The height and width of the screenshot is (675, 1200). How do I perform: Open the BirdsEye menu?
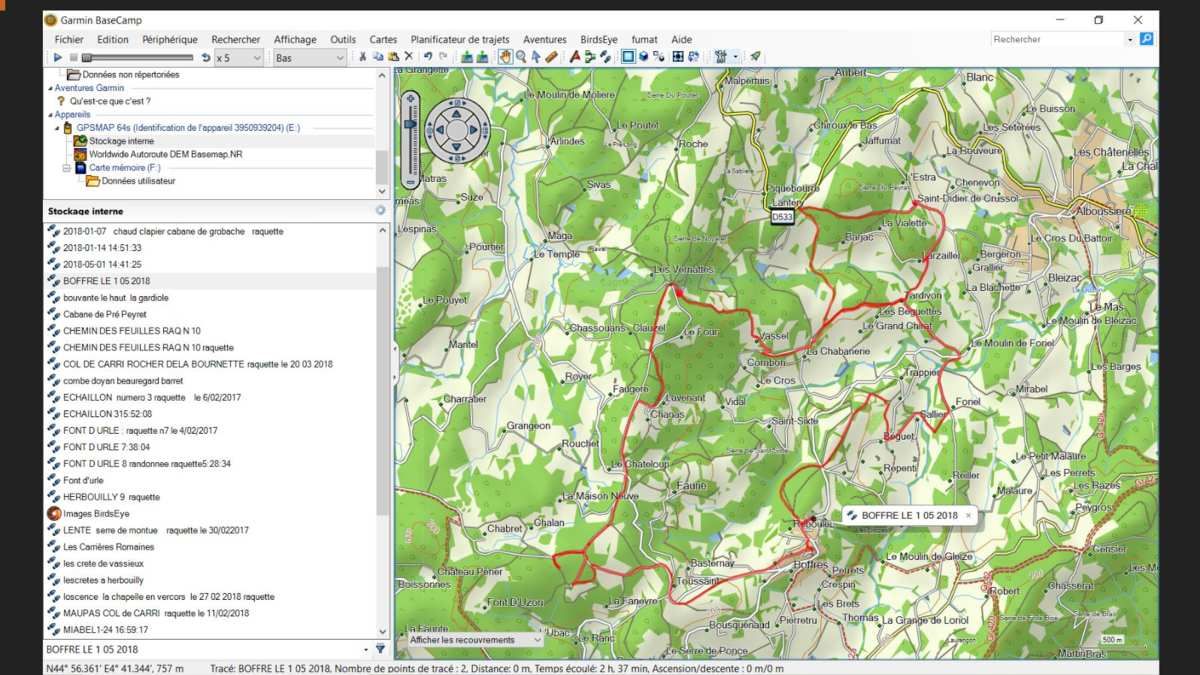tap(600, 39)
